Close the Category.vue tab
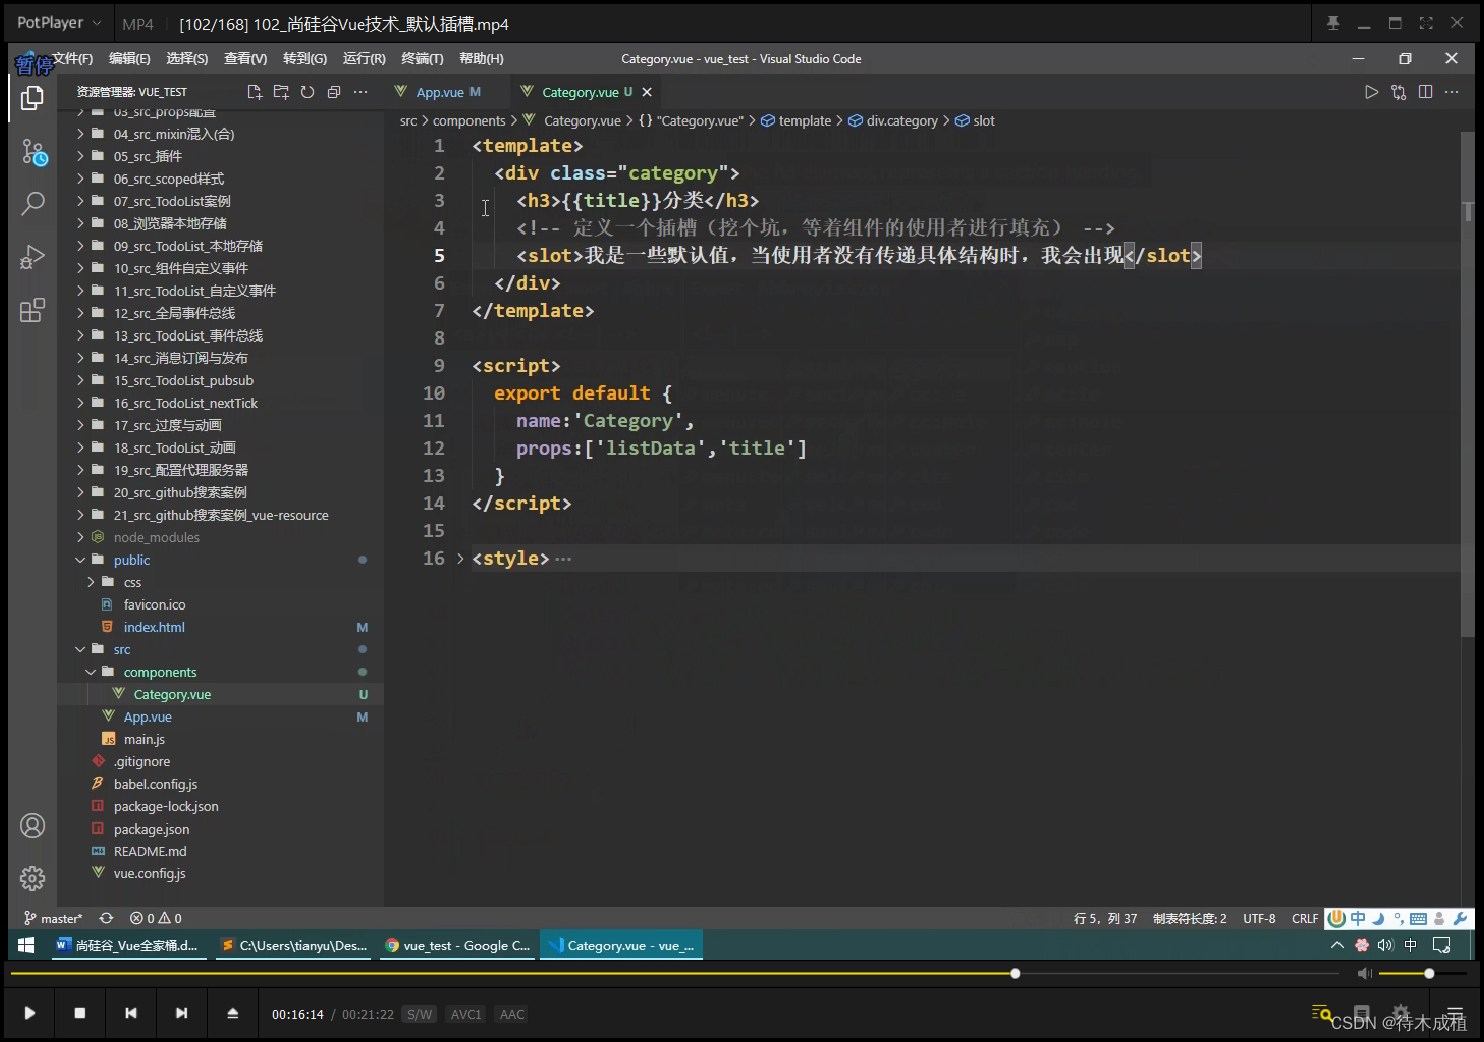This screenshot has height=1042, width=1484. [x=647, y=92]
